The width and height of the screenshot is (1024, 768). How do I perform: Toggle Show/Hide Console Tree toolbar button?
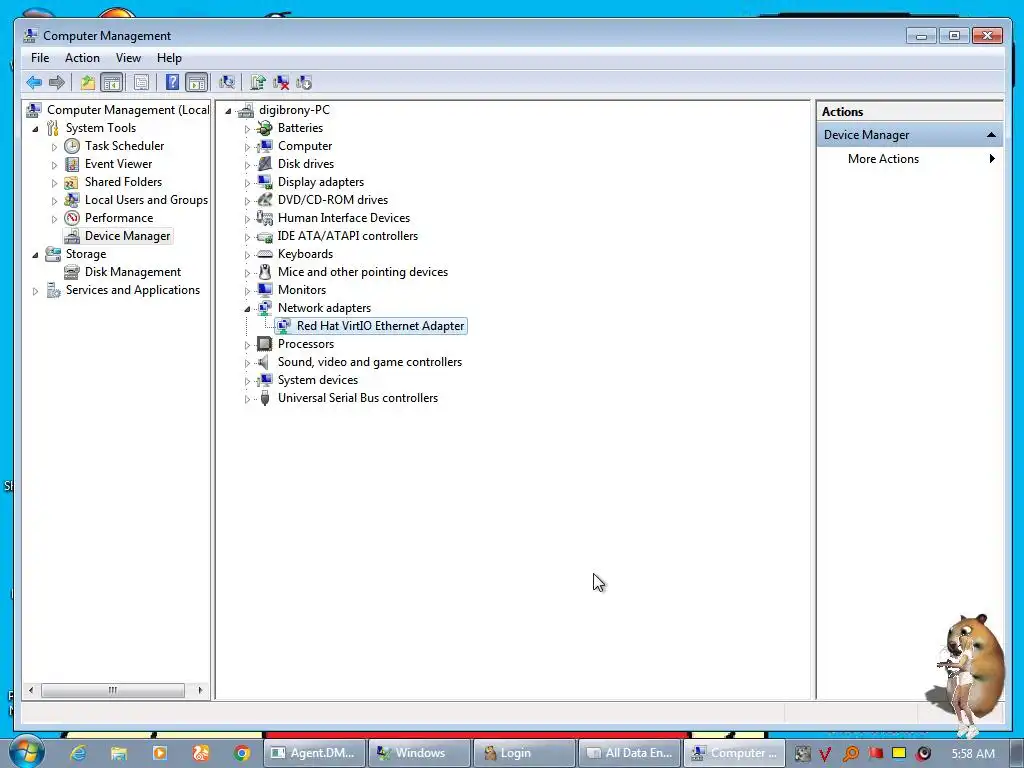coord(112,82)
